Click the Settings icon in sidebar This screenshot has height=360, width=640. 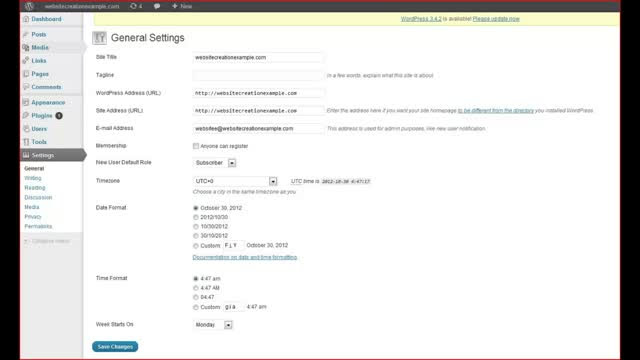tap(26, 155)
